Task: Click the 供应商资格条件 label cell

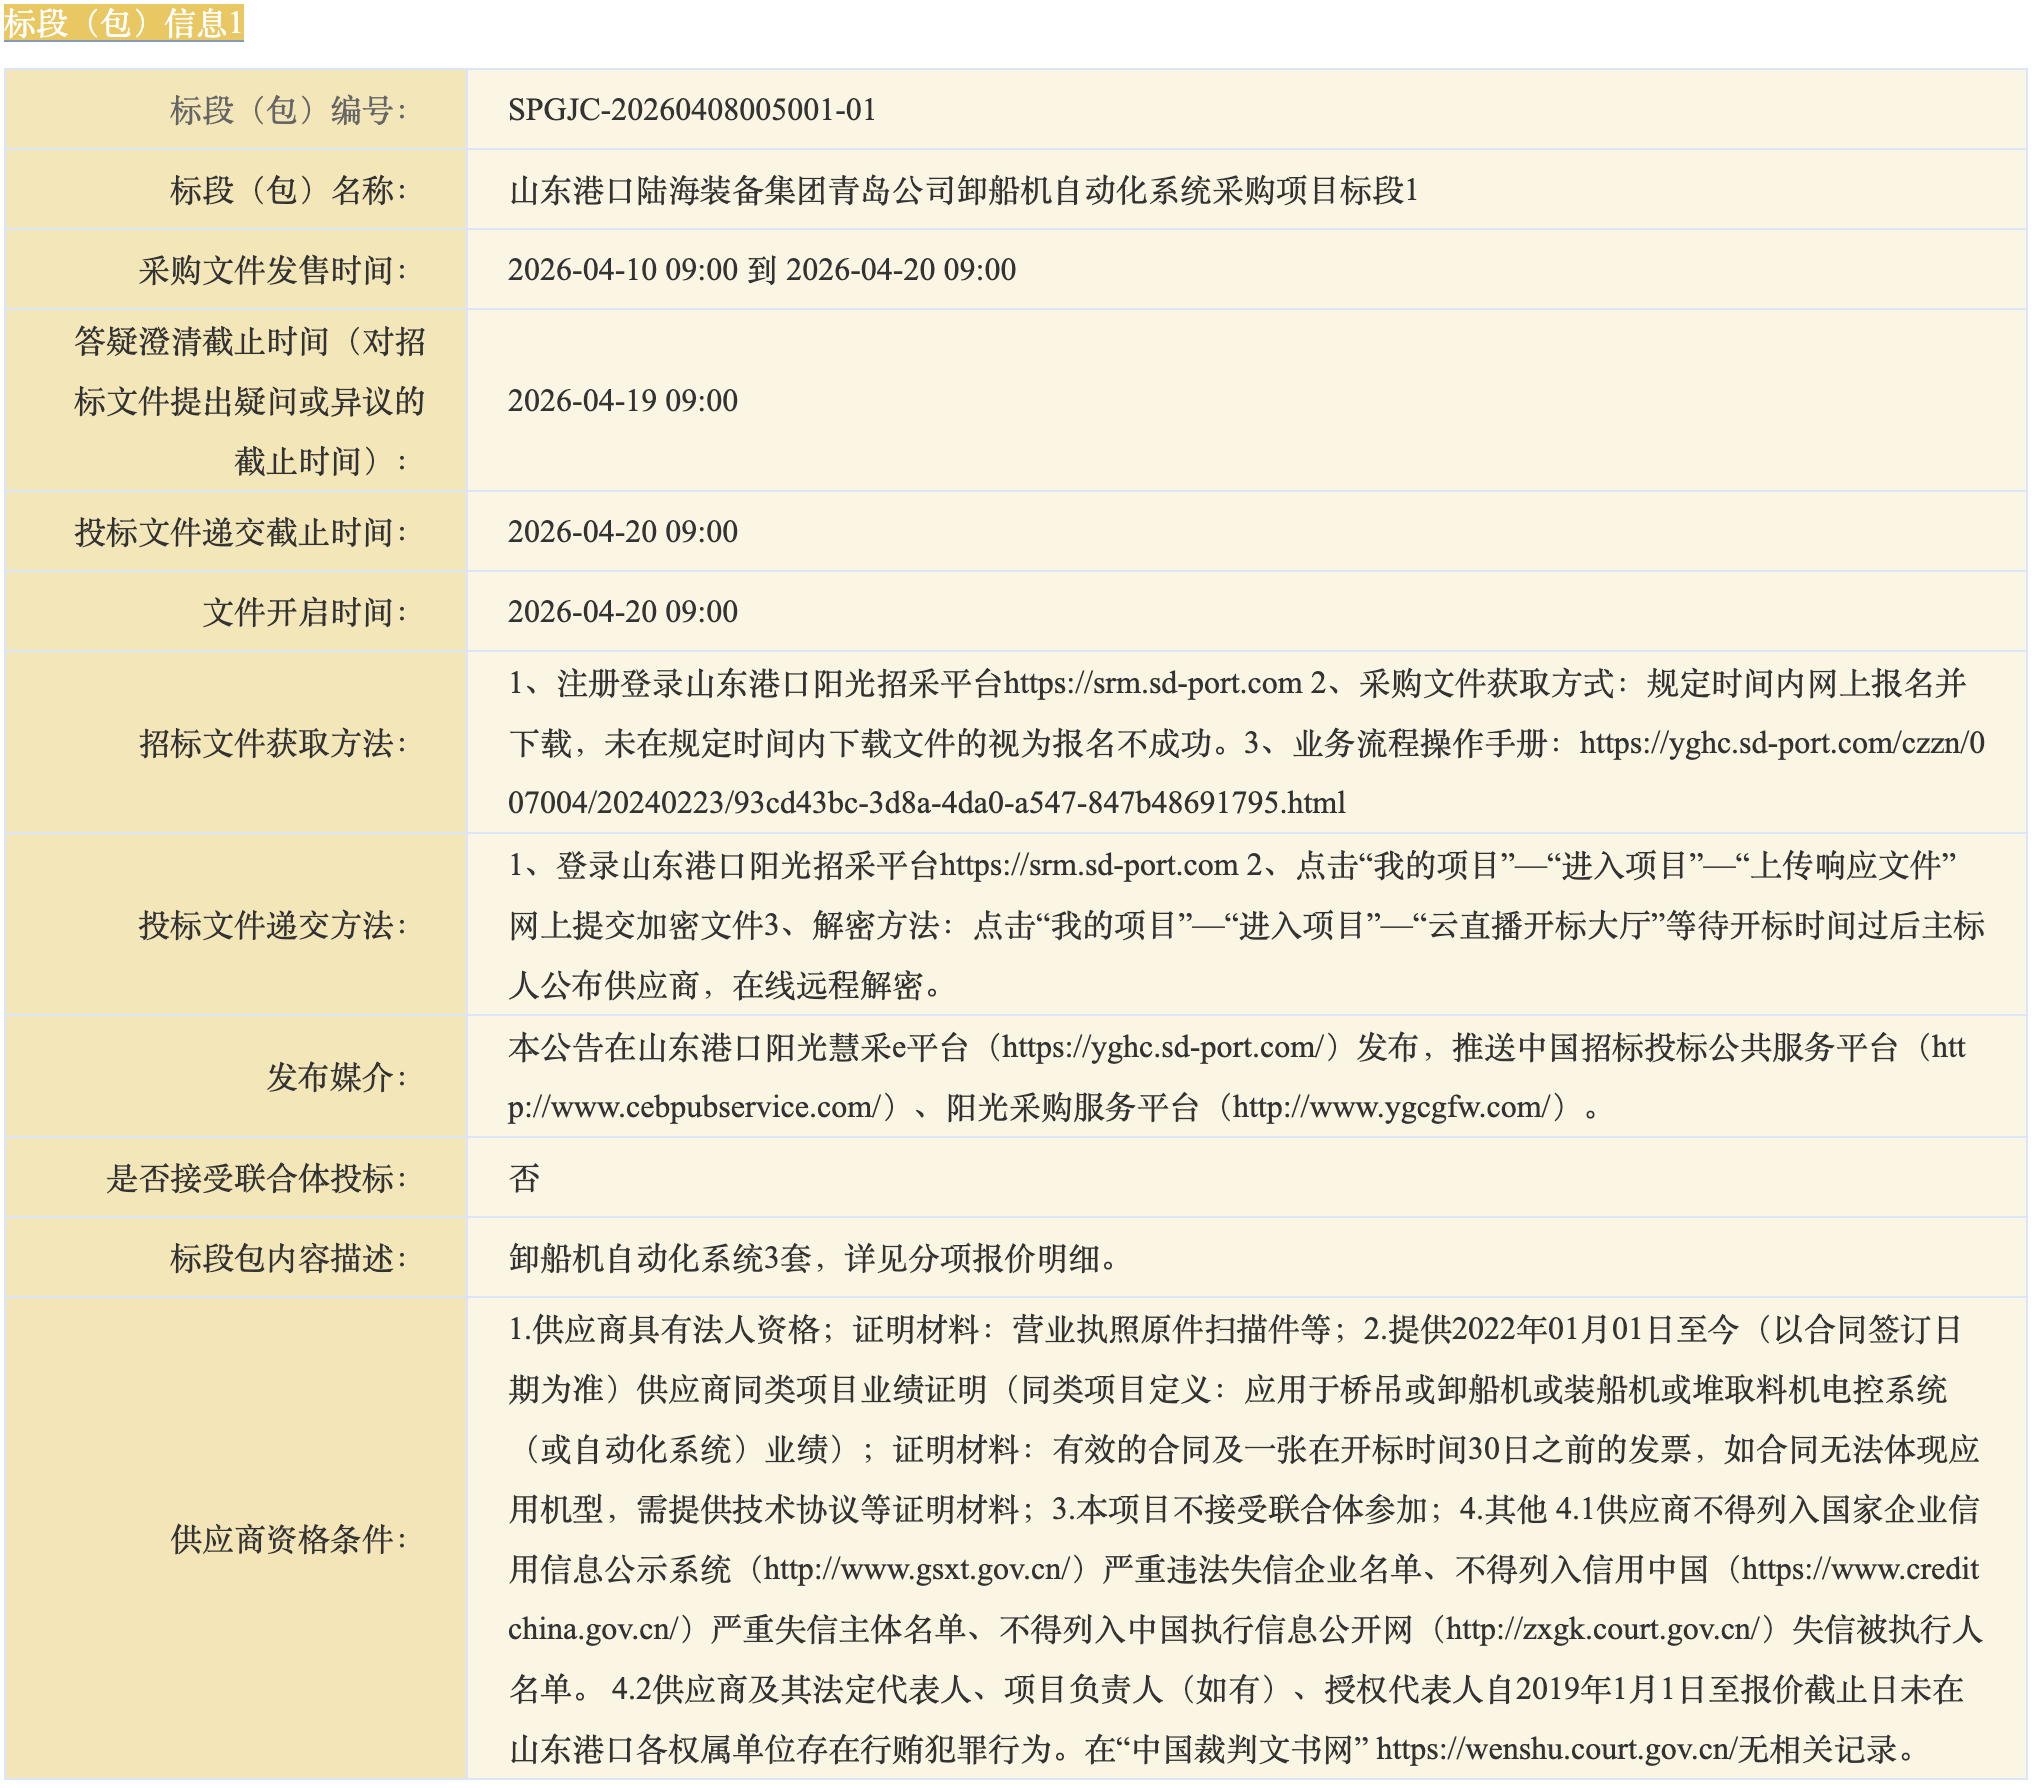Action: pyautogui.click(x=288, y=1539)
